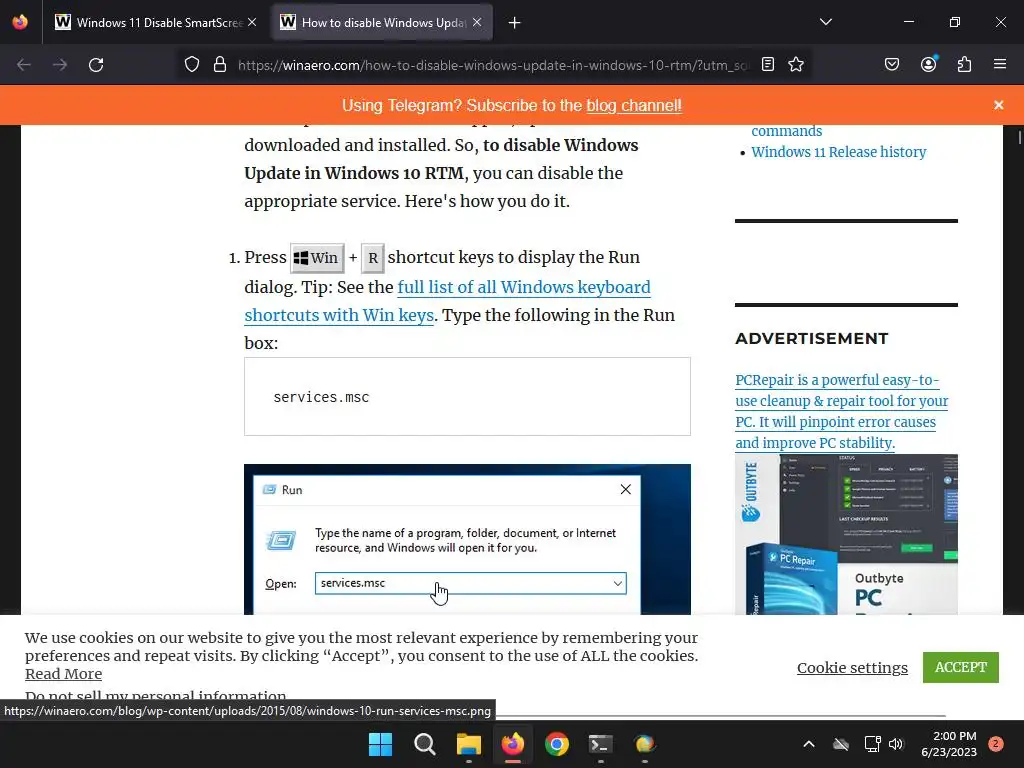The image size is (1024, 768).
Task: Open the full list of keyboard shortcuts link
Action: (447, 301)
